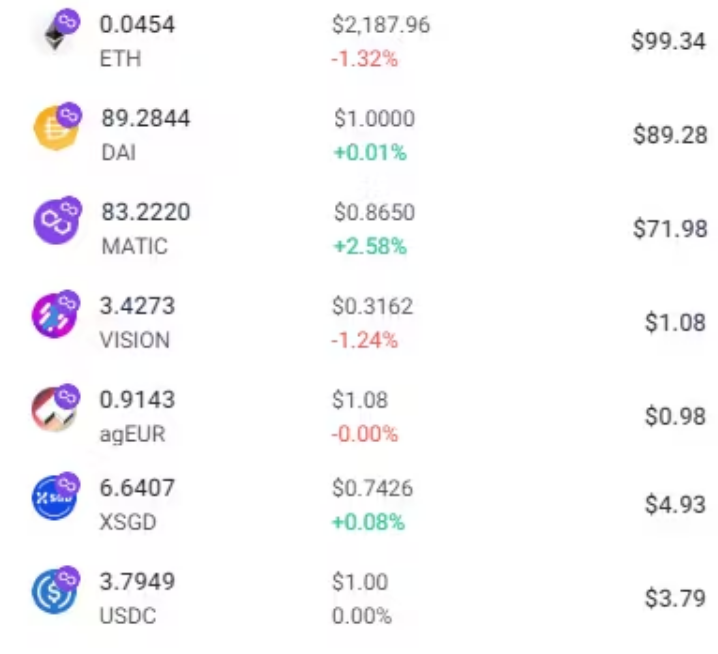Screen dimensions: 718x654
Task: Click the $71.98 MATIC total value
Action: (670, 229)
